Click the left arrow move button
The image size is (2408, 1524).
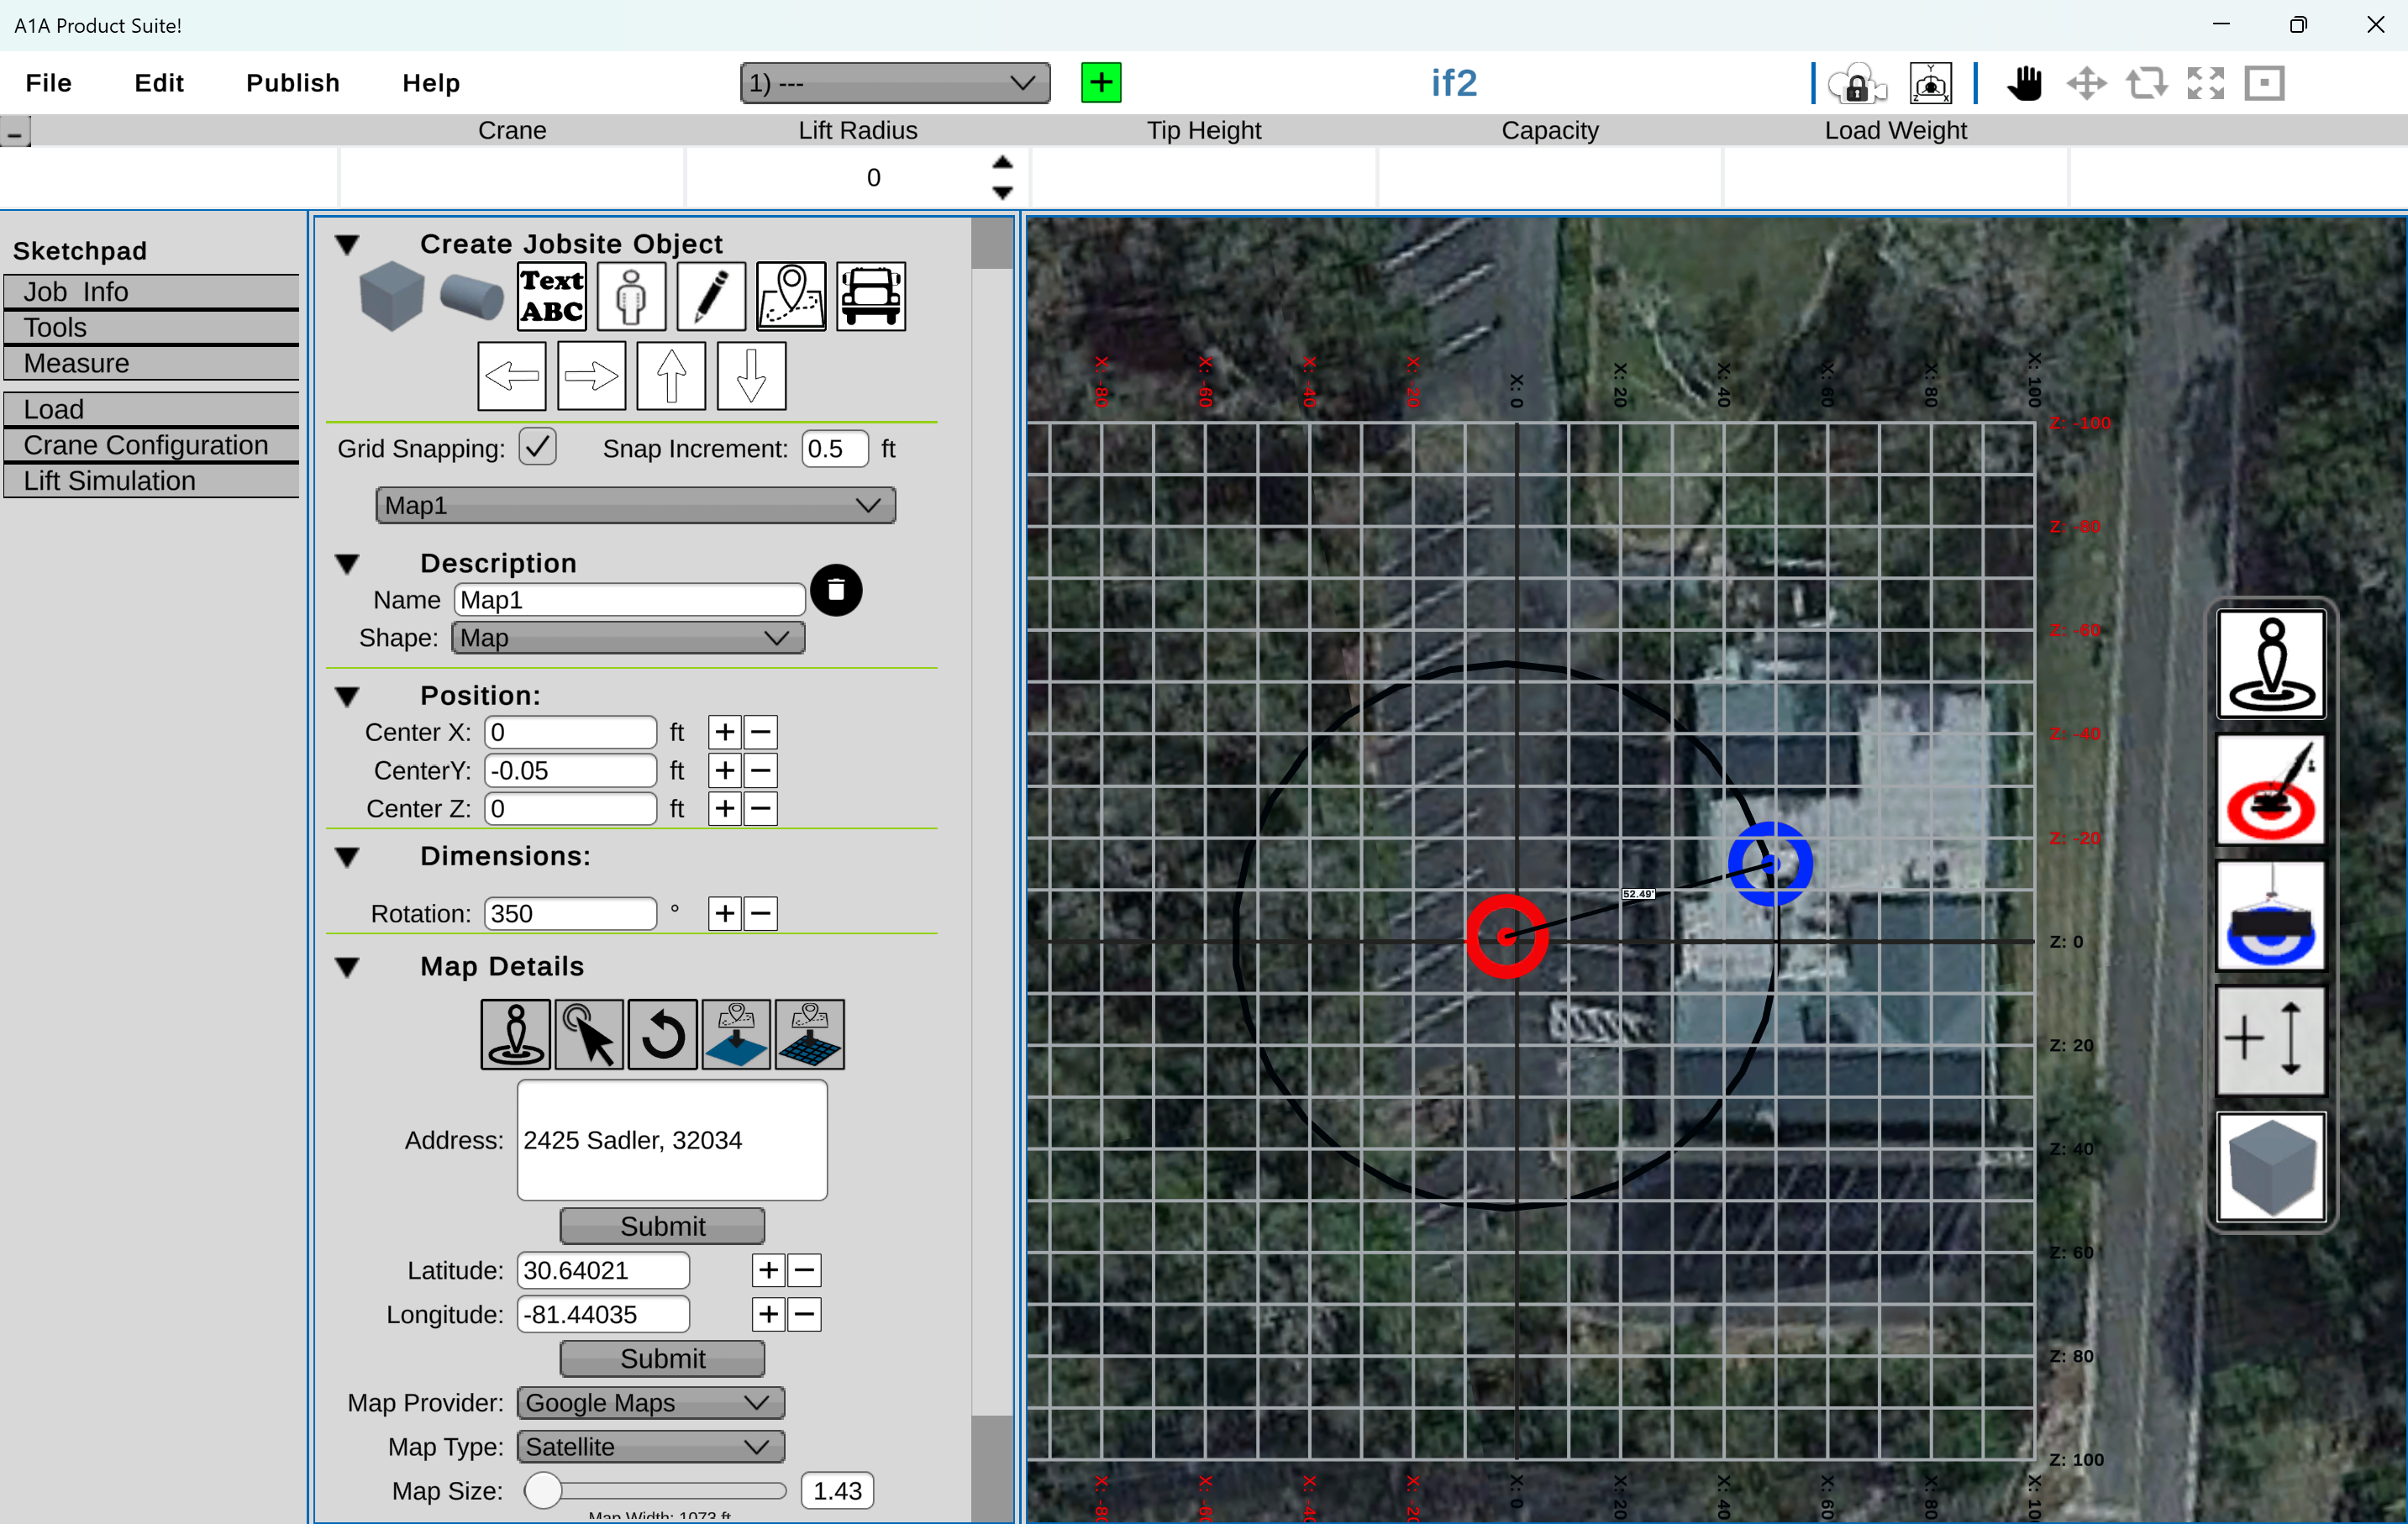click(x=512, y=376)
